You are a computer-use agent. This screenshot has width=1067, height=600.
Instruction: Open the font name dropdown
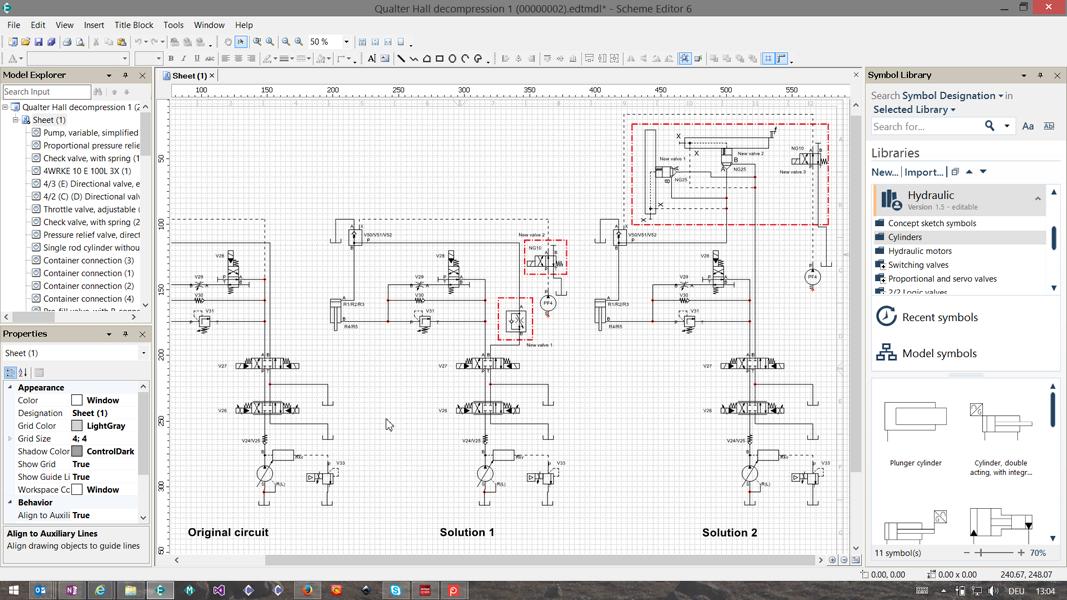pos(125,59)
